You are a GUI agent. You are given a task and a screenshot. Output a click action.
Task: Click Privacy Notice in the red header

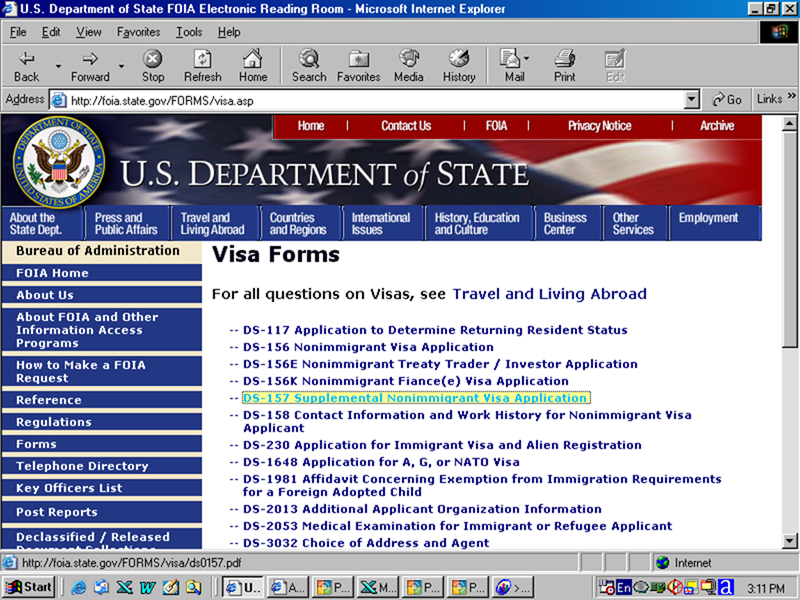coord(599,126)
